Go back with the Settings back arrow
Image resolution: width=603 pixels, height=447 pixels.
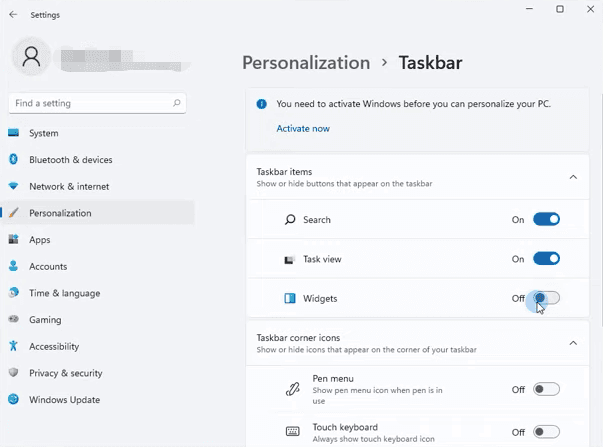tap(13, 15)
